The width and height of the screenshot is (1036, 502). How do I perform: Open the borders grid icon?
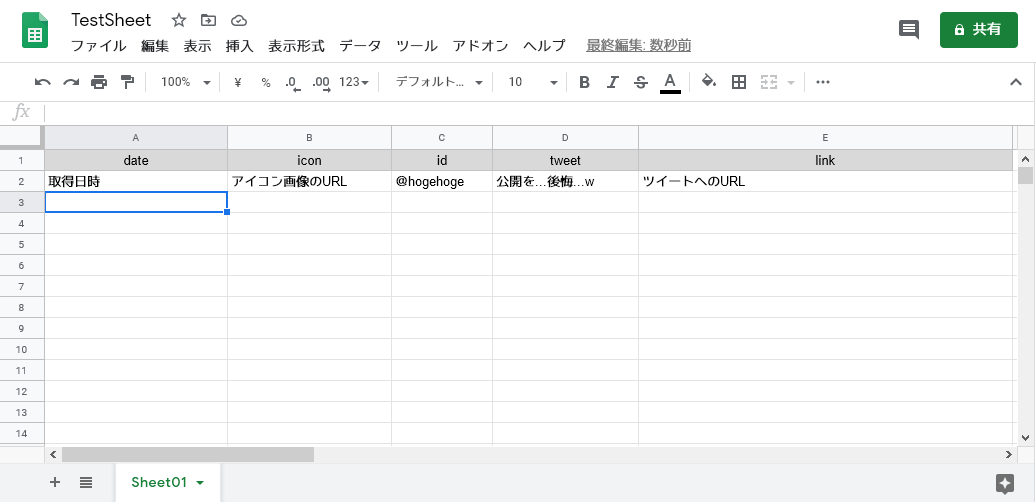pyautogui.click(x=739, y=82)
